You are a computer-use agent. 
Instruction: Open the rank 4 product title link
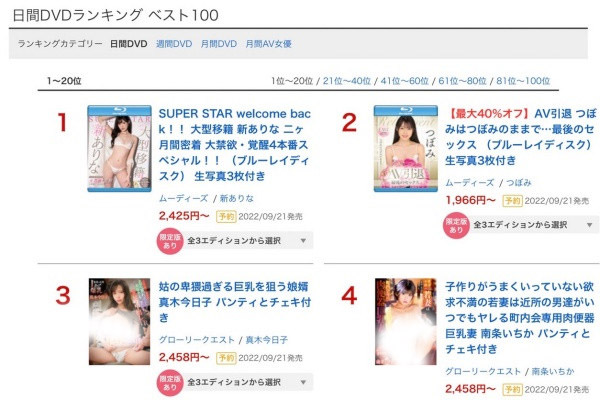[520, 318]
